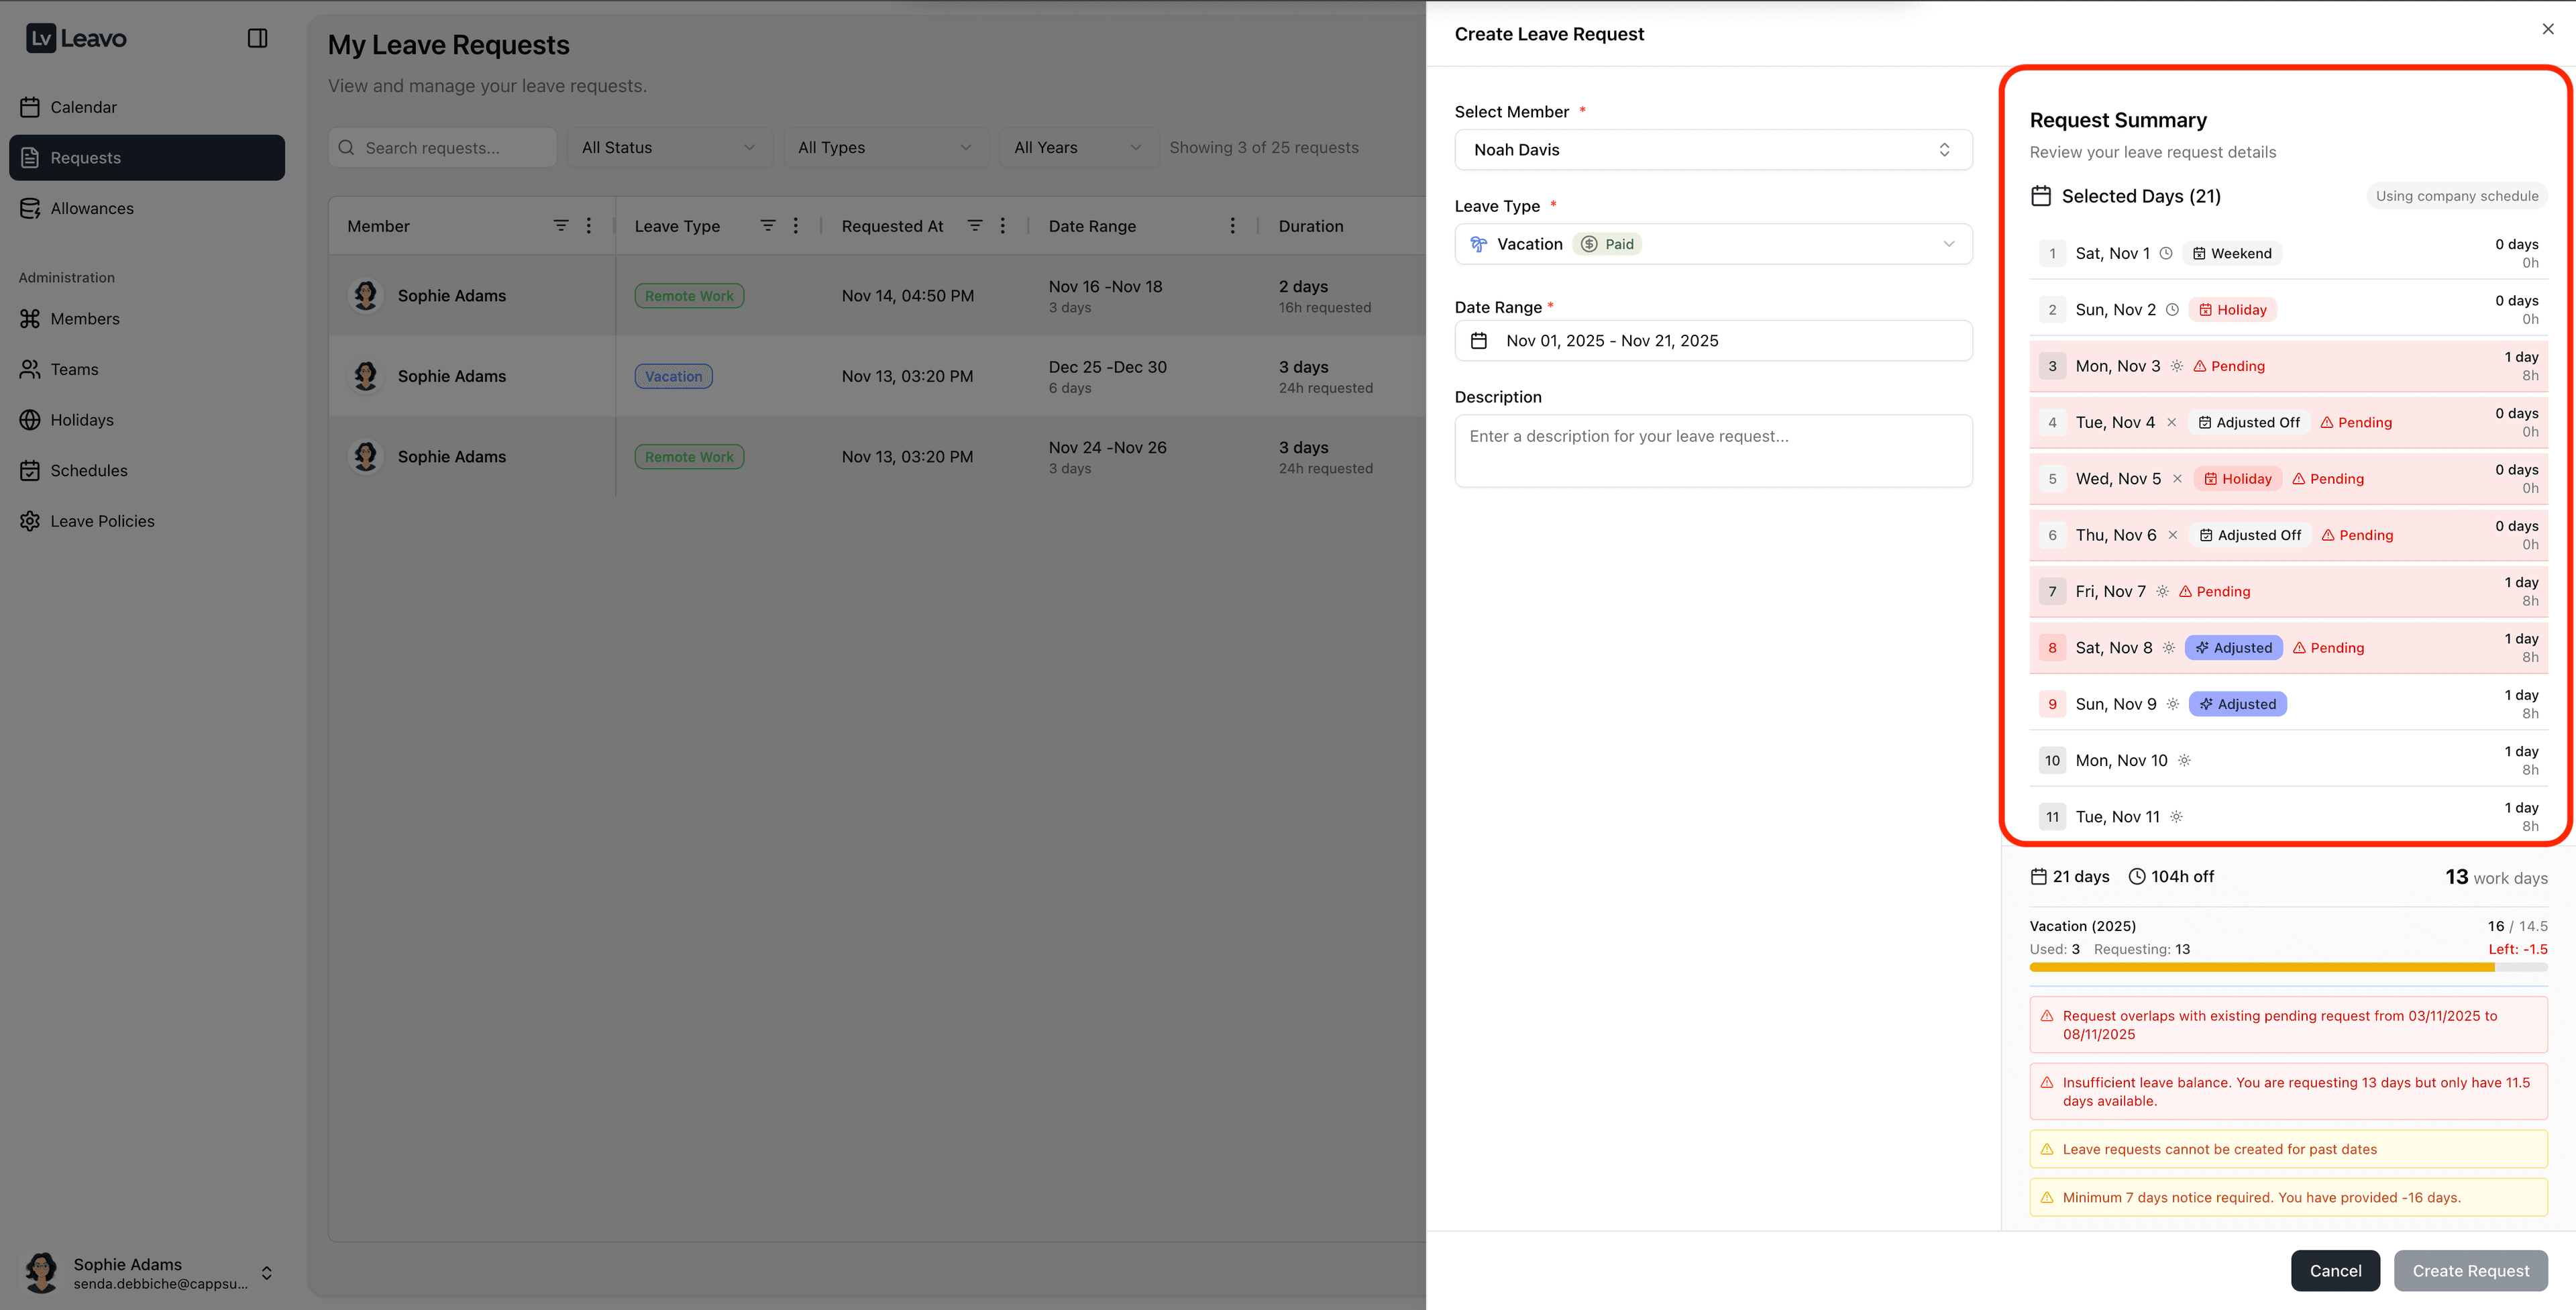Expand the Leave Type Vacation dropdown

(x=1712, y=244)
